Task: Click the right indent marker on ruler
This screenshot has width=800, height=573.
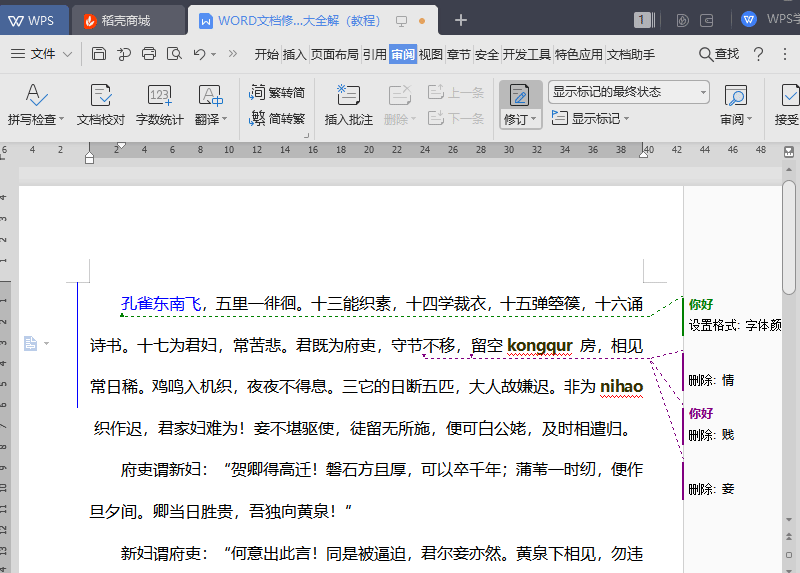Action: click(643, 154)
